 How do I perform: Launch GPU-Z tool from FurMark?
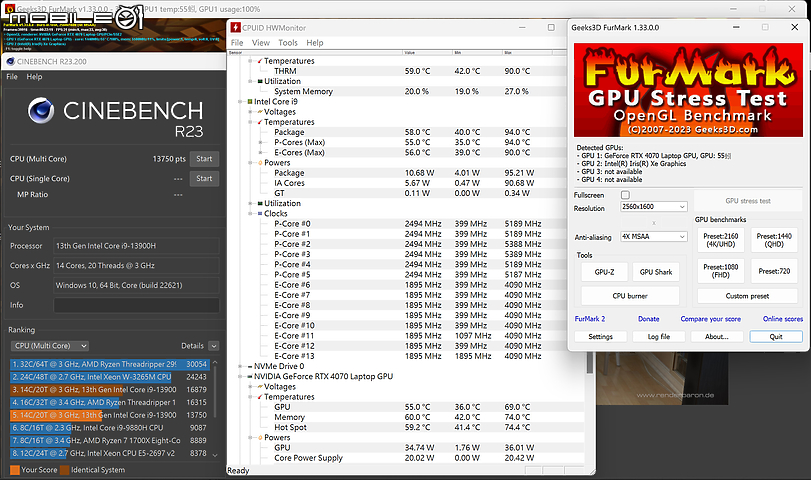[x=604, y=272]
